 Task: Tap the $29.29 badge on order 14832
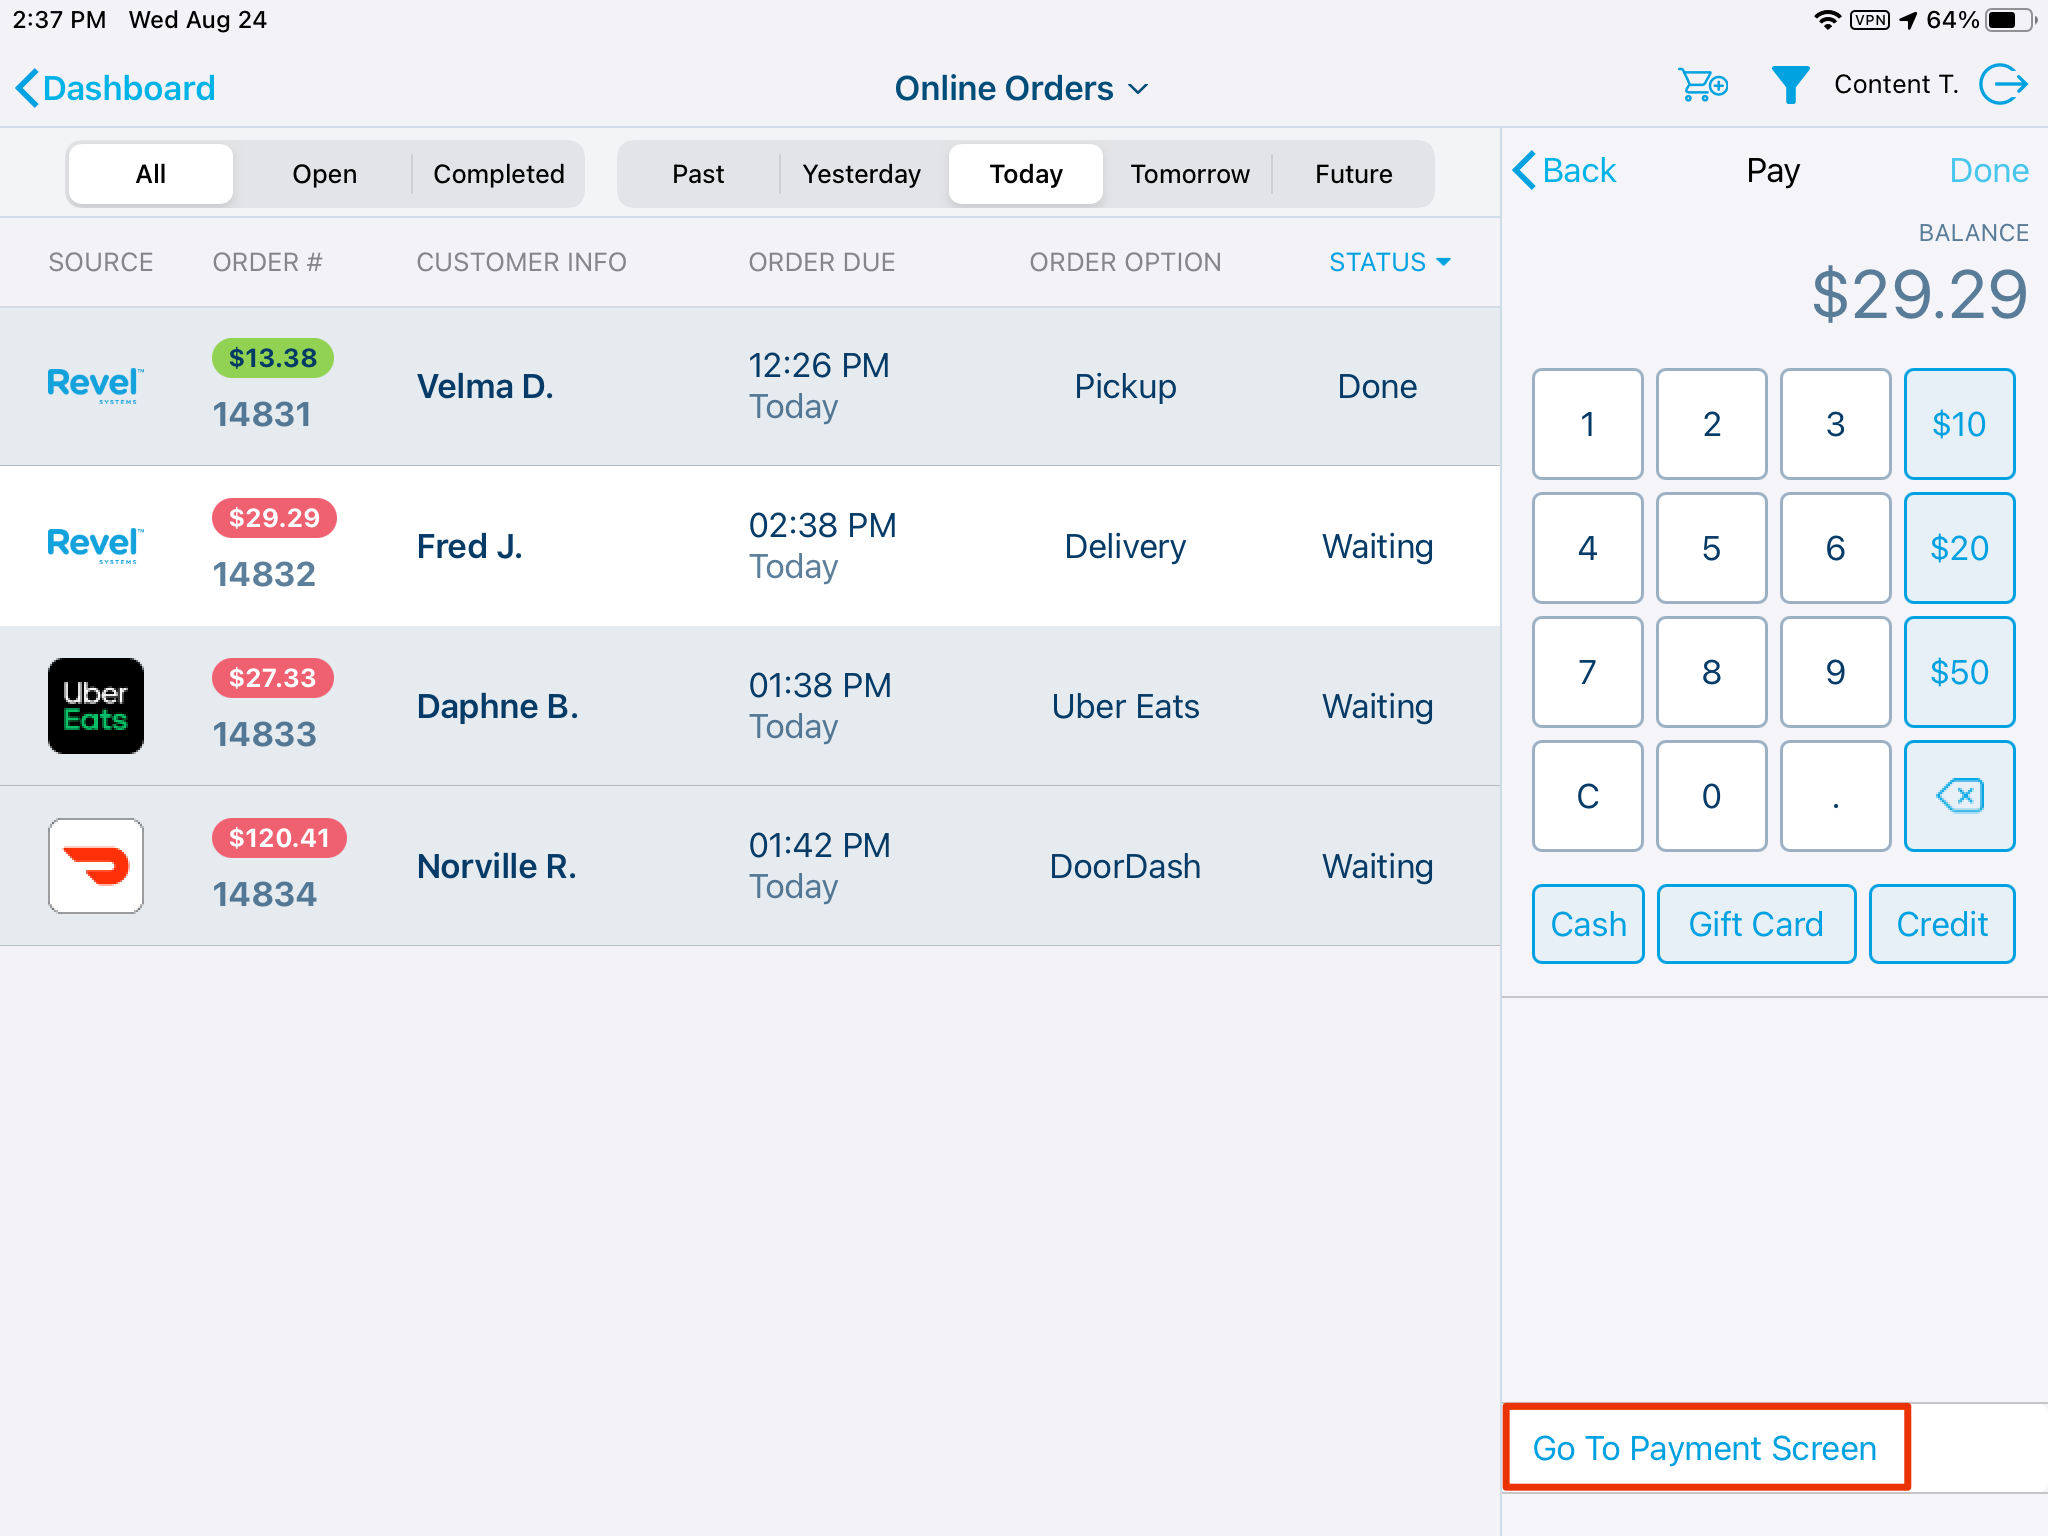(274, 518)
